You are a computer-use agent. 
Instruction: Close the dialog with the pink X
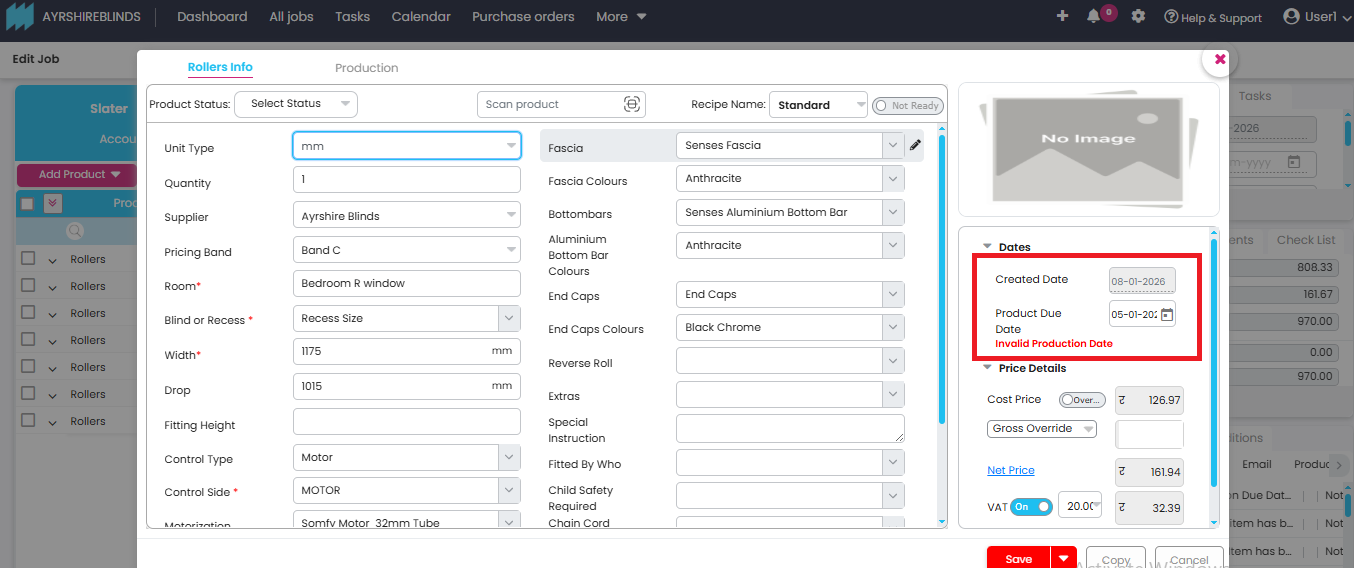1220,60
